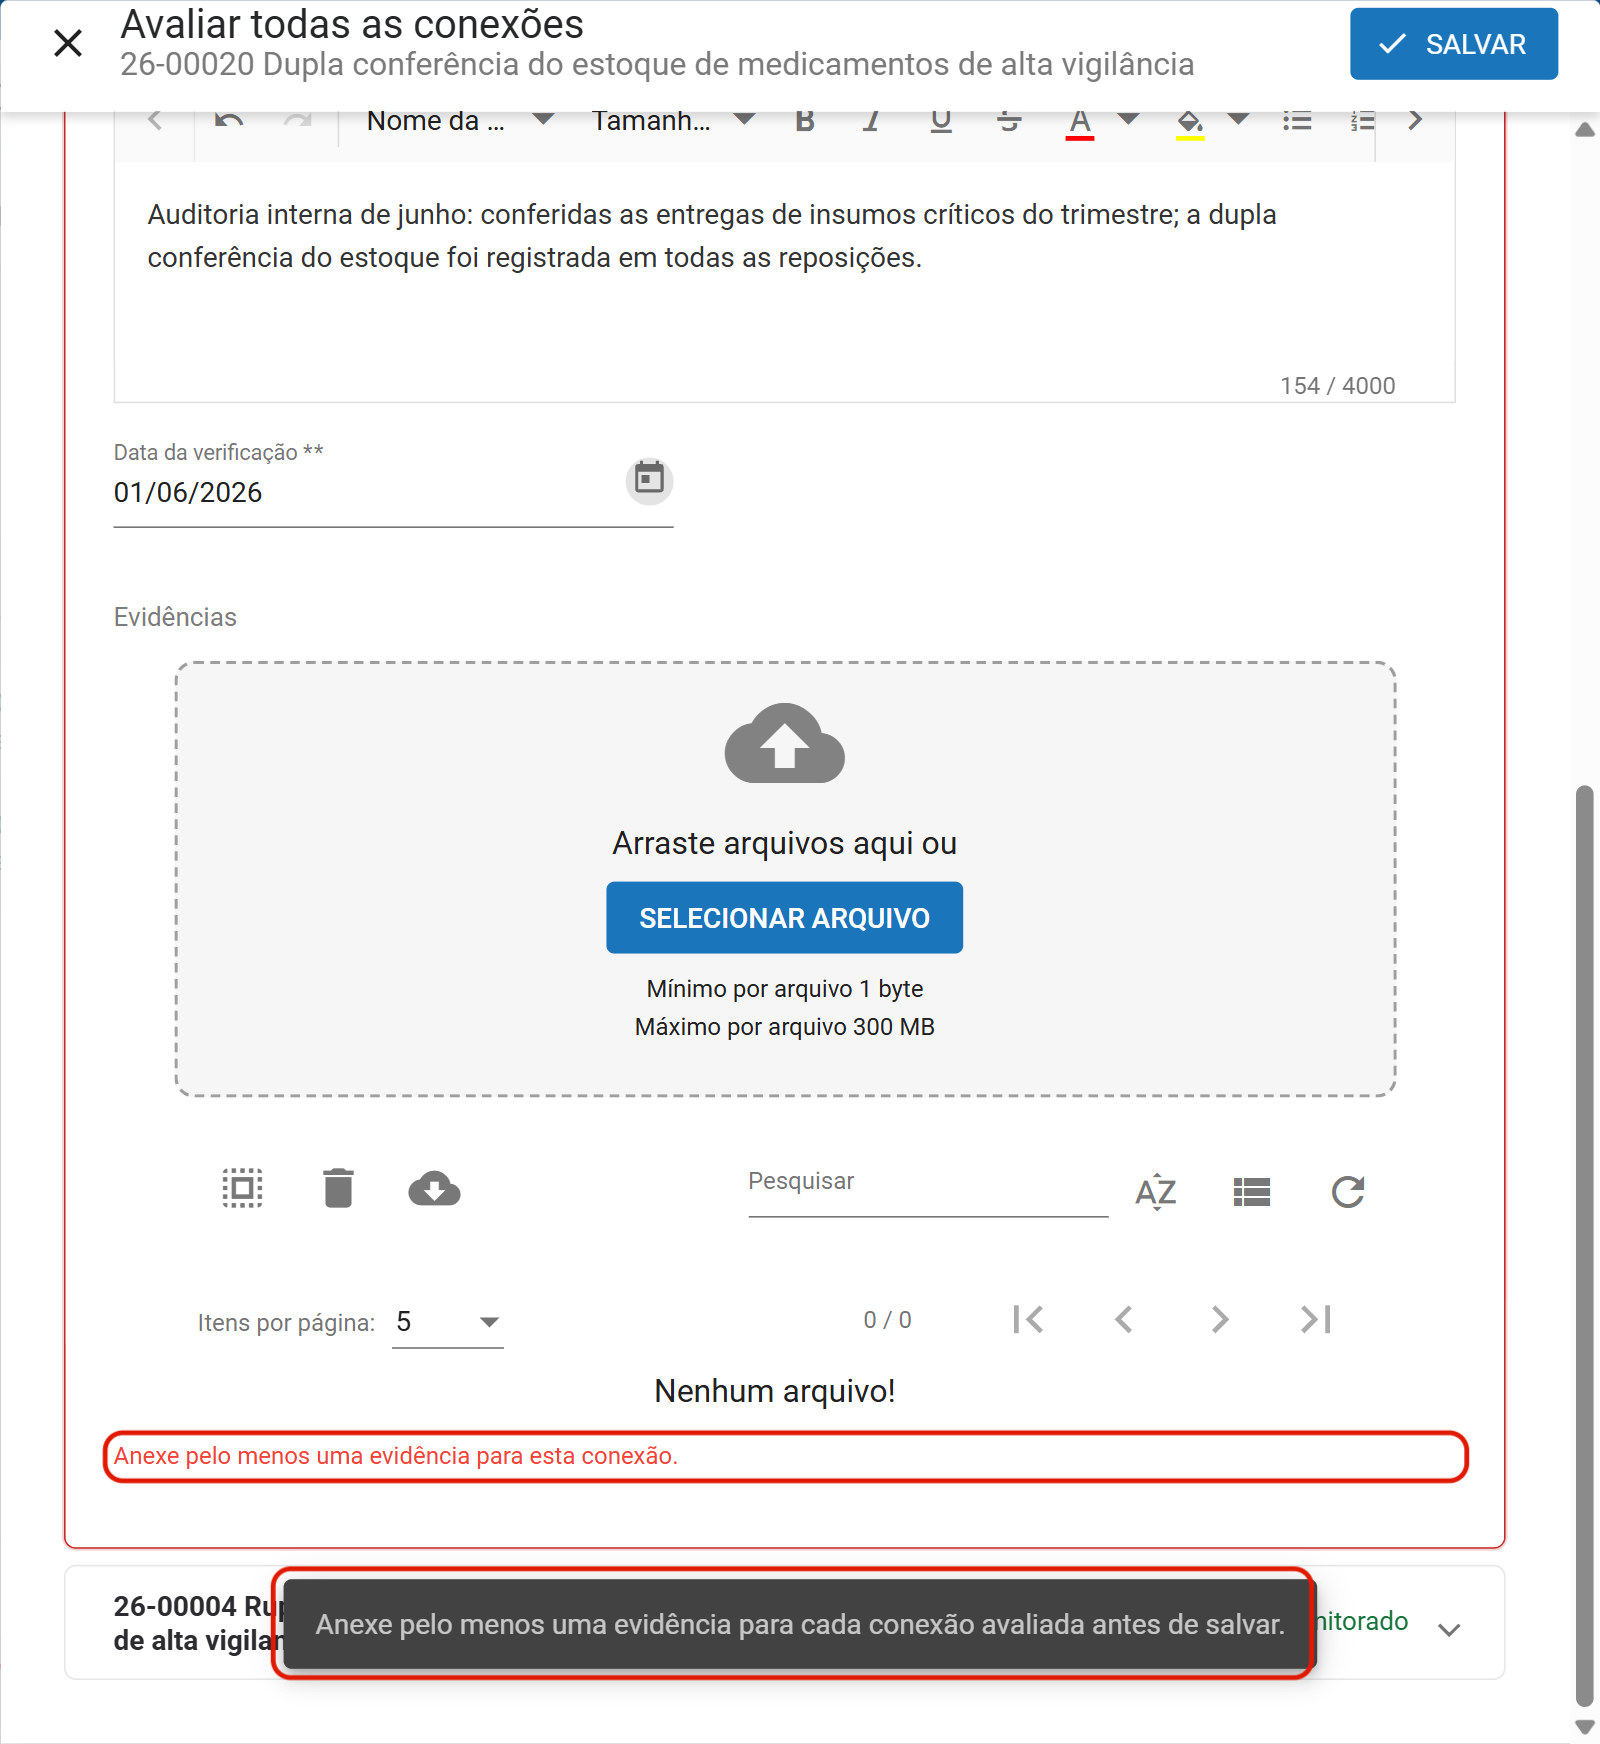Toggle underline formatting
1600x1744 pixels.
coord(941,121)
